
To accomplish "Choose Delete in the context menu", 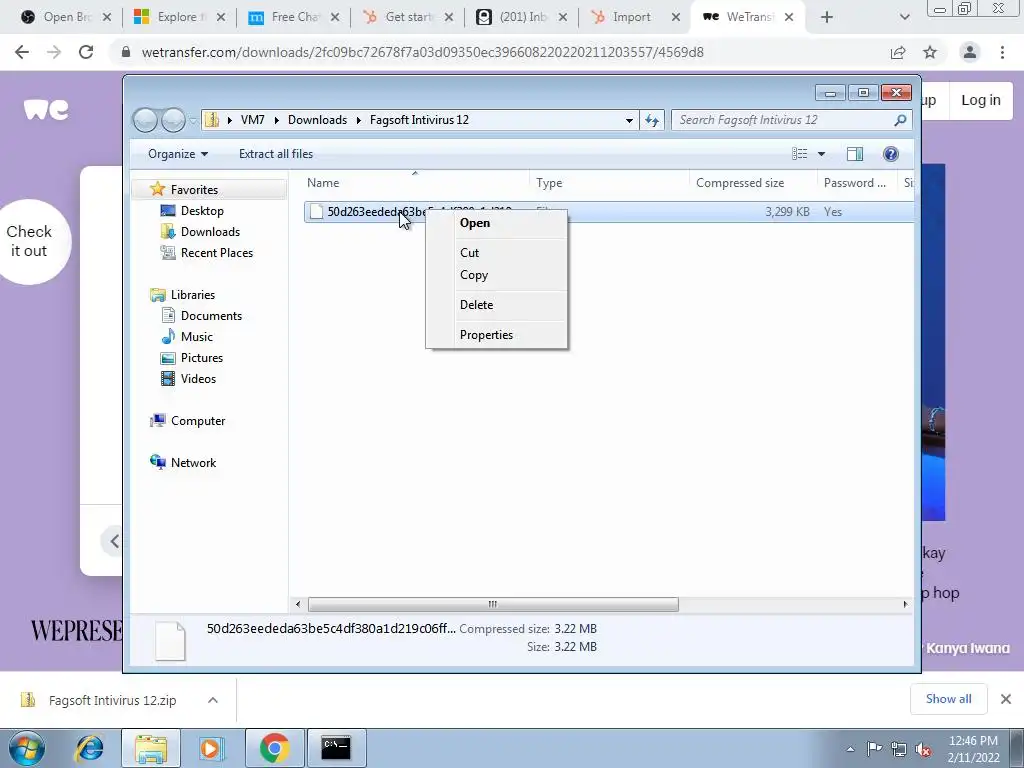I will pyautogui.click(x=476, y=305).
